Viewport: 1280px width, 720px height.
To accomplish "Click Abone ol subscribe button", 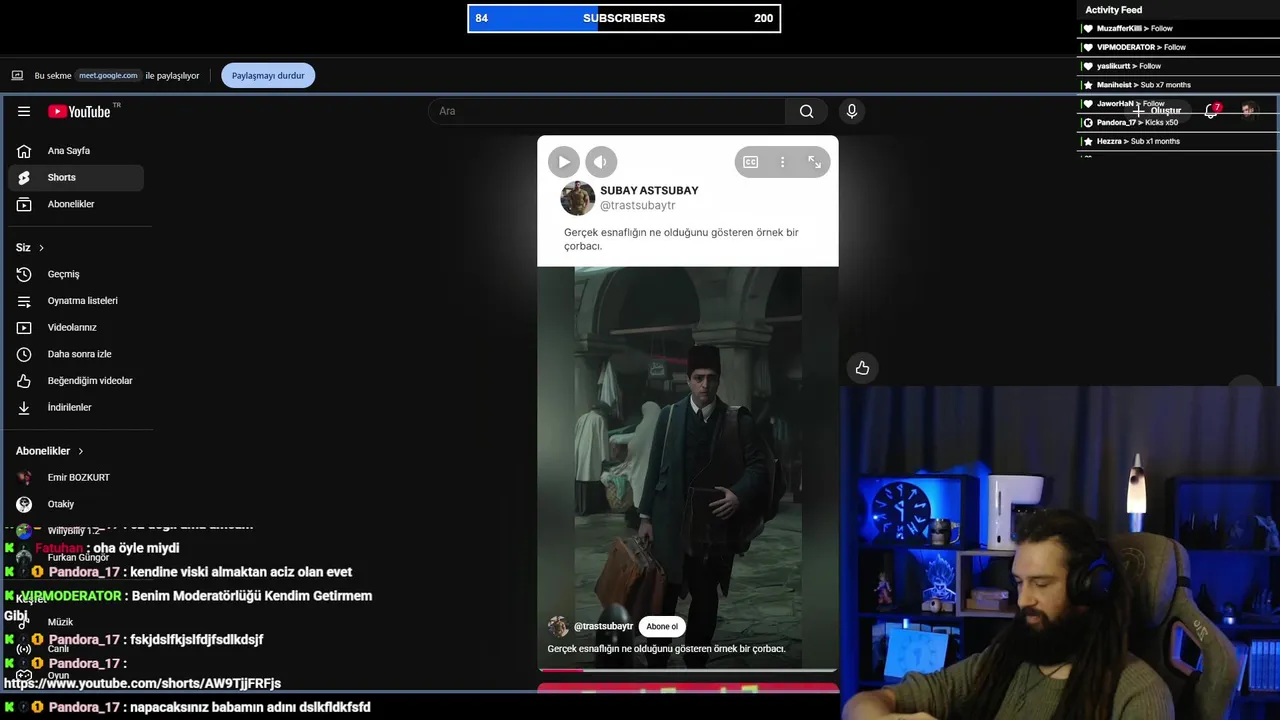I will pos(662,627).
